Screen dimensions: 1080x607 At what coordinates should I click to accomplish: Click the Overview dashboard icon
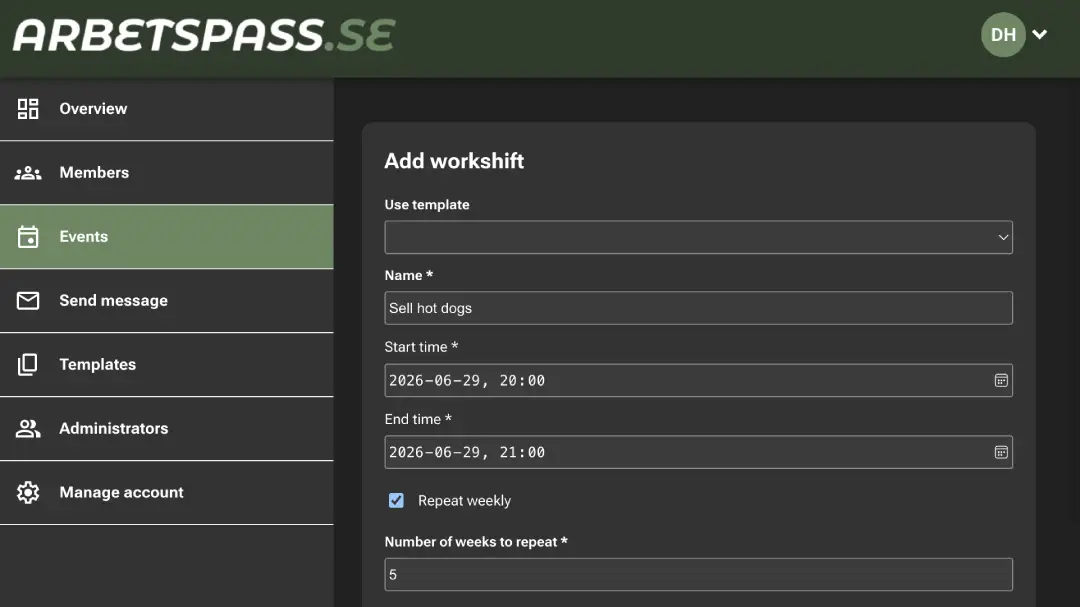coord(28,109)
